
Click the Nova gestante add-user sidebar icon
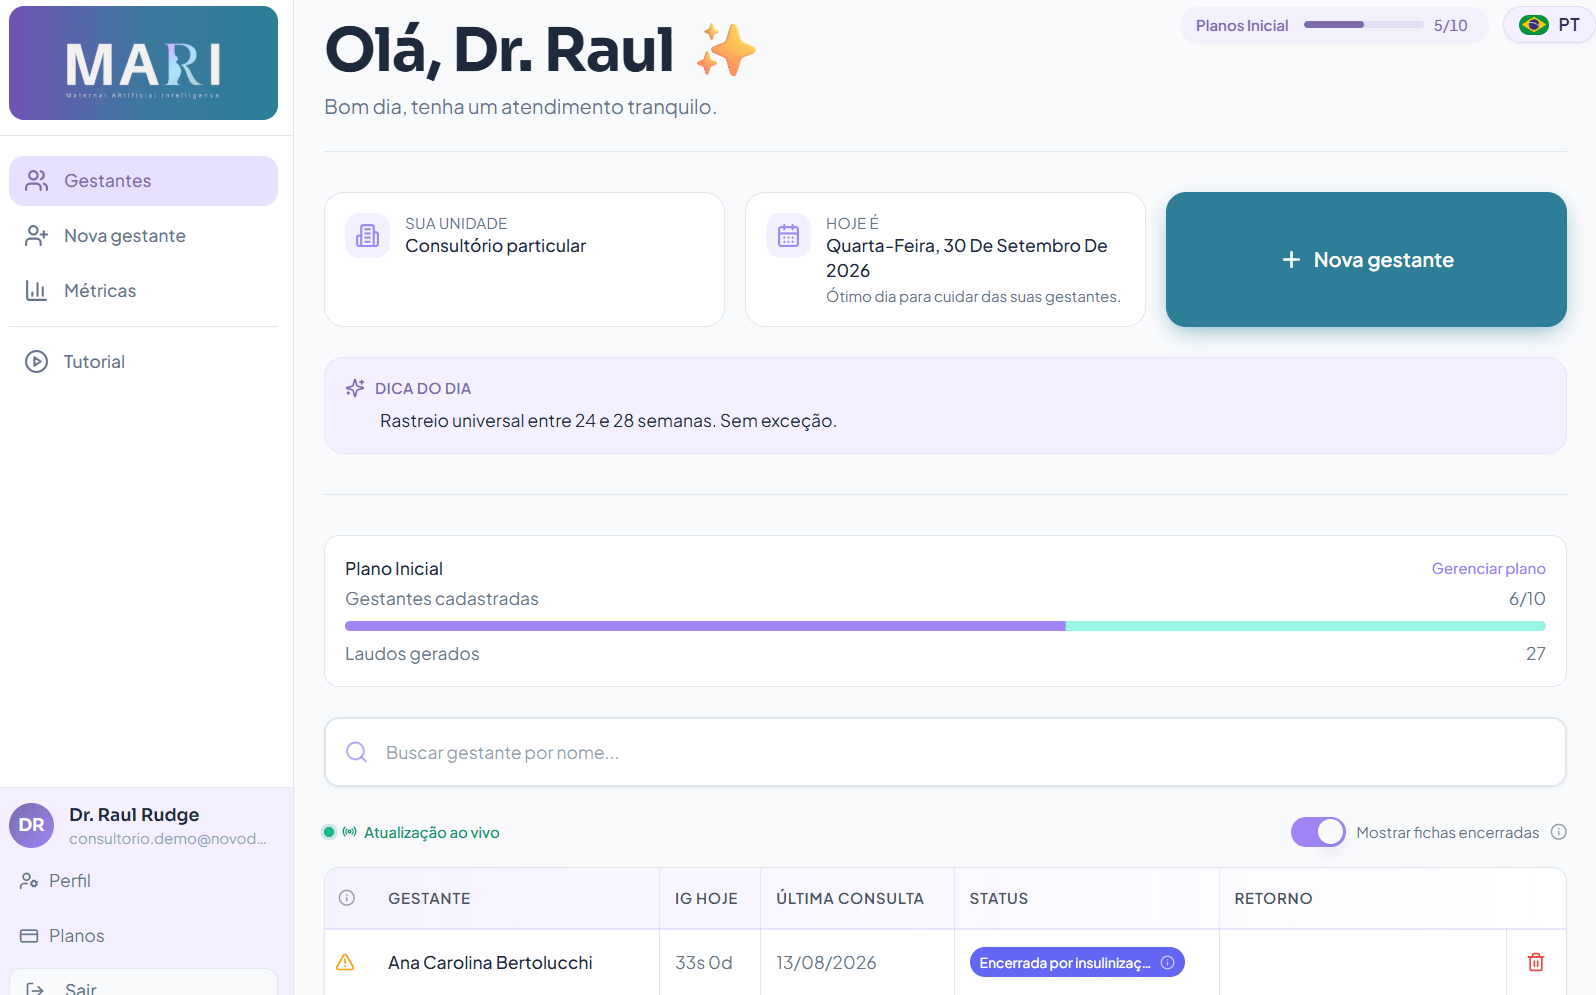click(36, 236)
